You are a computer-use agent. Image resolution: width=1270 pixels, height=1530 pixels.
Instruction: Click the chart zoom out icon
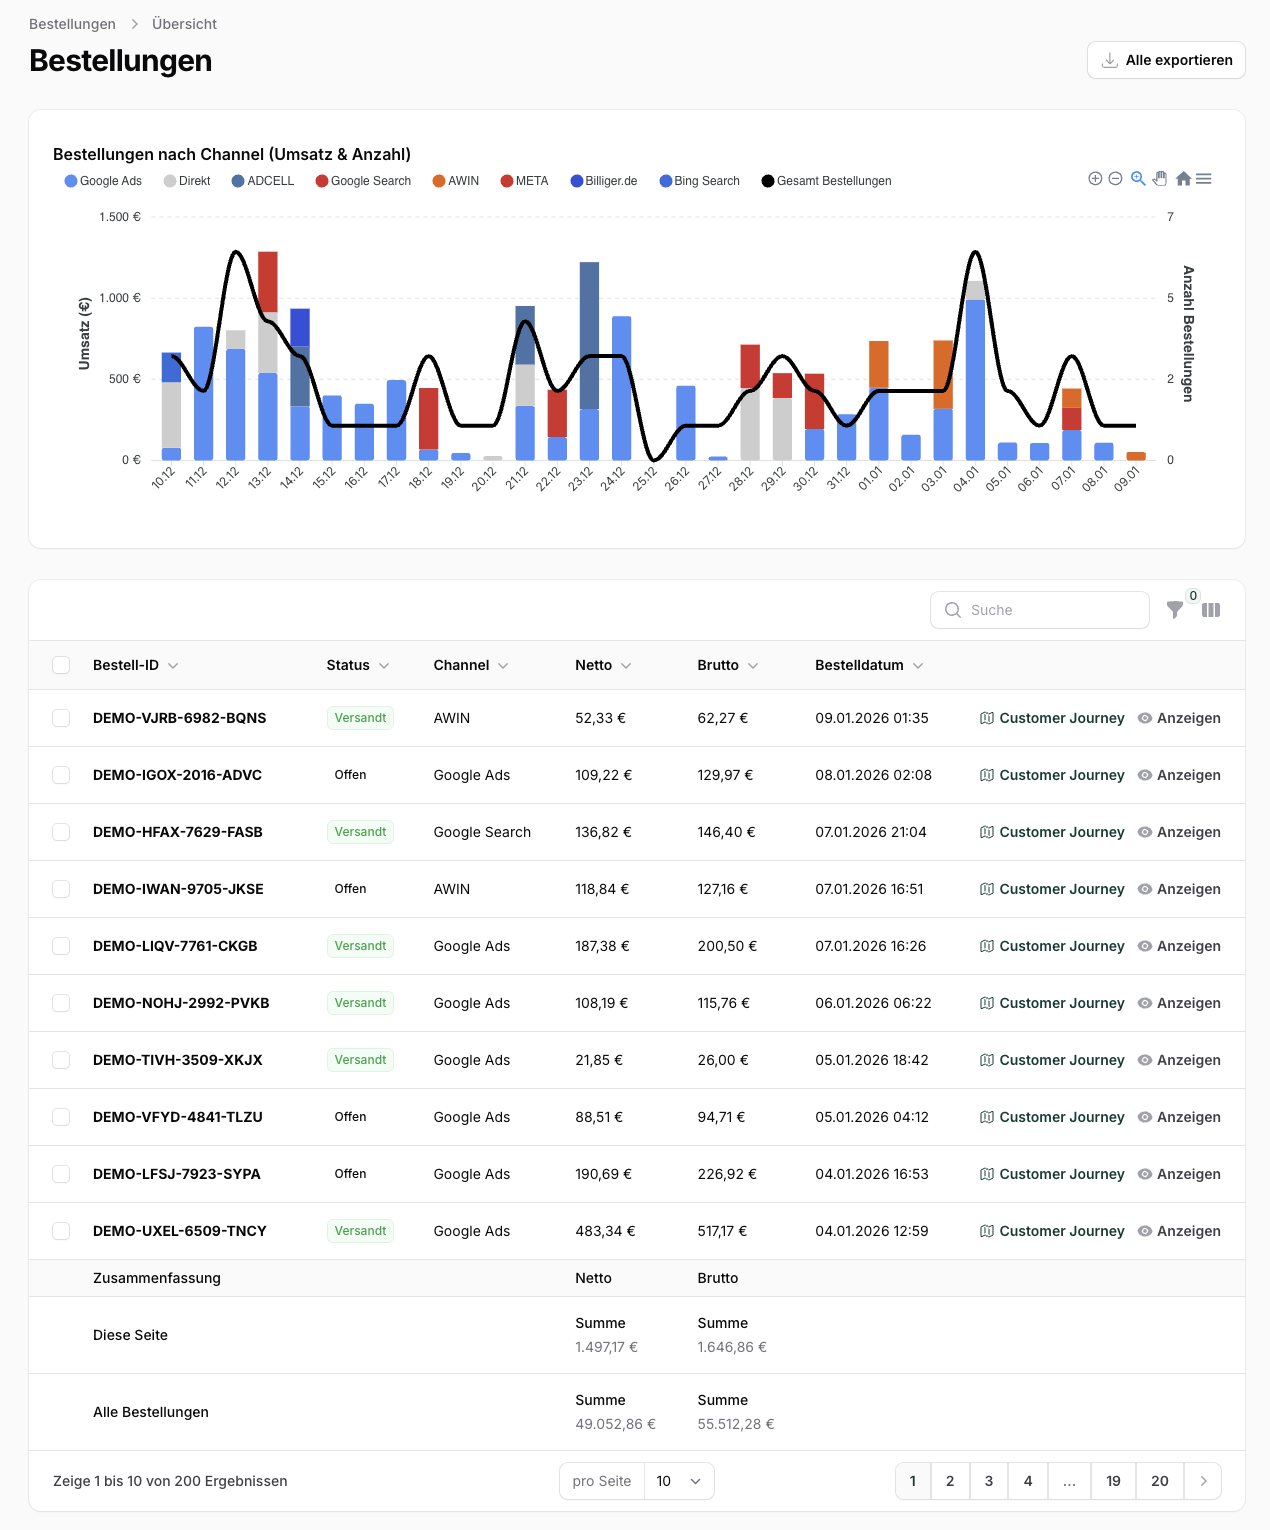click(1115, 179)
